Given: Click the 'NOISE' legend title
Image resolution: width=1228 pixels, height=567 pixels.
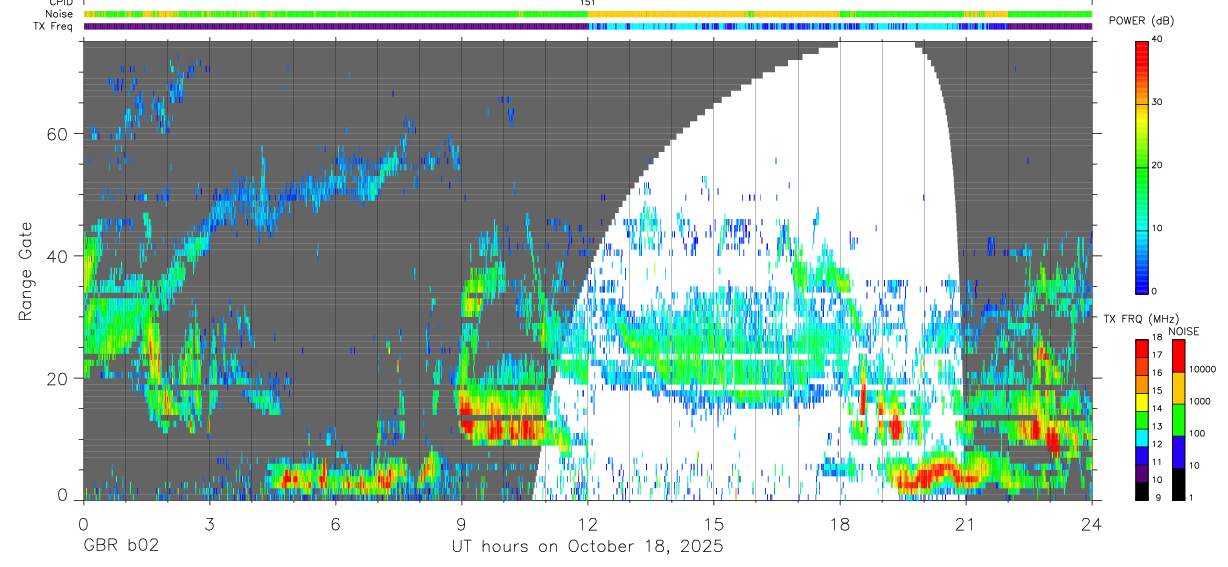Looking at the screenshot, I should tap(1184, 331).
